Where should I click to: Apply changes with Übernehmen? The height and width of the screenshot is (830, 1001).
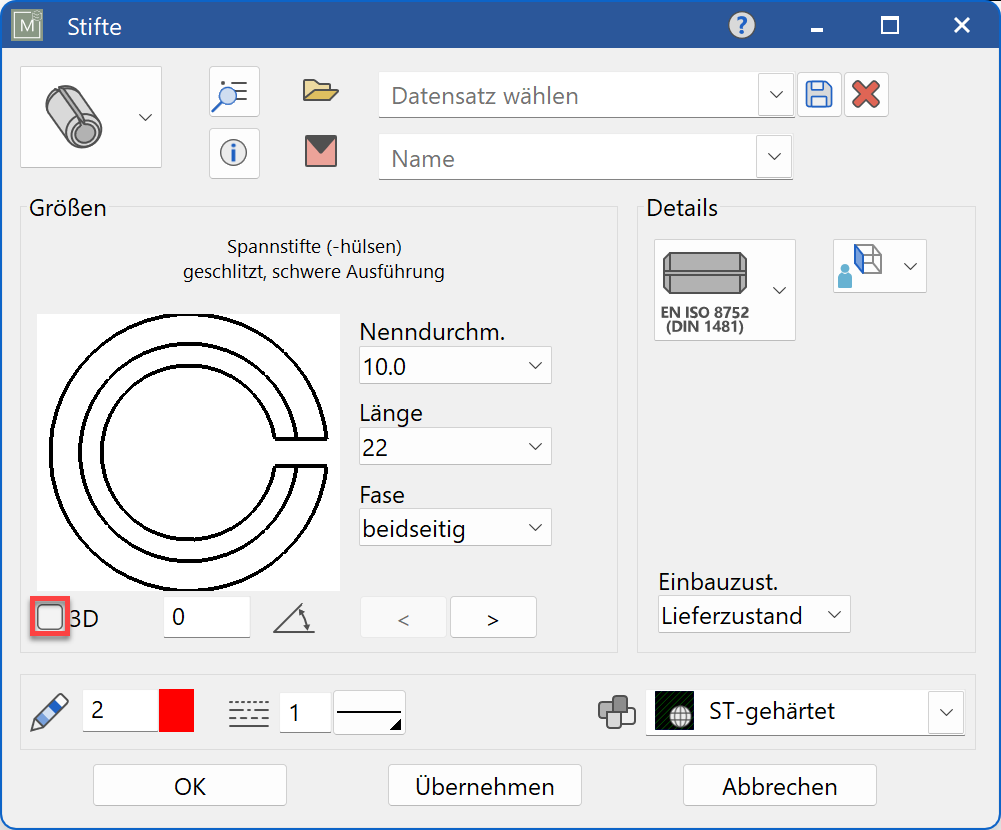point(484,785)
